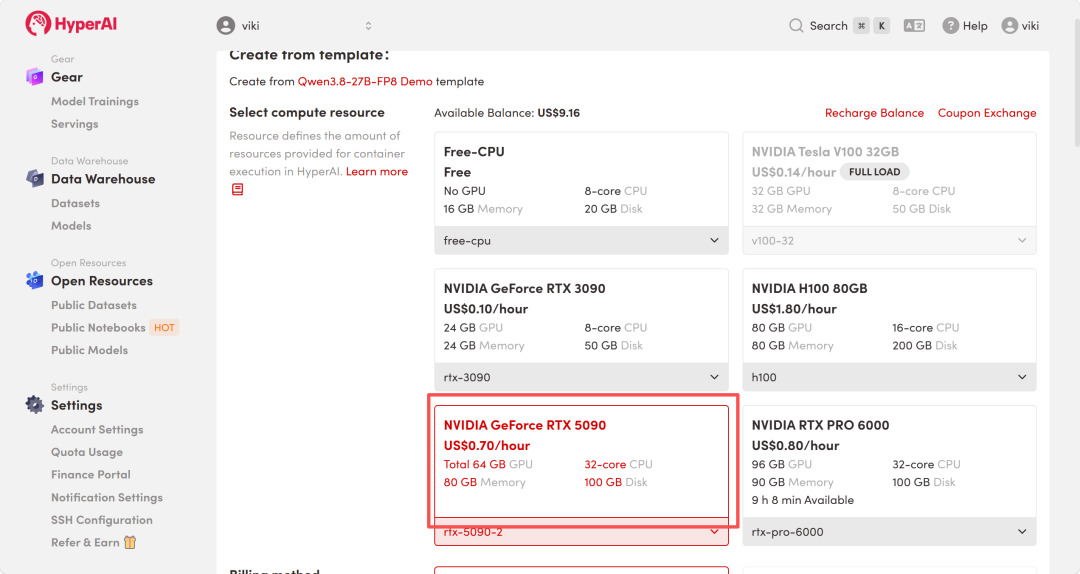This screenshot has width=1080, height=574.
Task: Open the rtx-5090-2 variant dropdown
Action: (x=581, y=532)
